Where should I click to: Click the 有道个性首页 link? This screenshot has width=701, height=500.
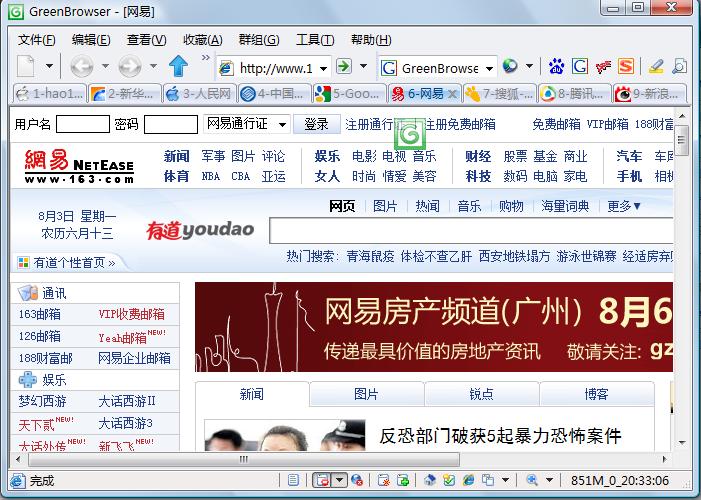pyautogui.click(x=69, y=263)
